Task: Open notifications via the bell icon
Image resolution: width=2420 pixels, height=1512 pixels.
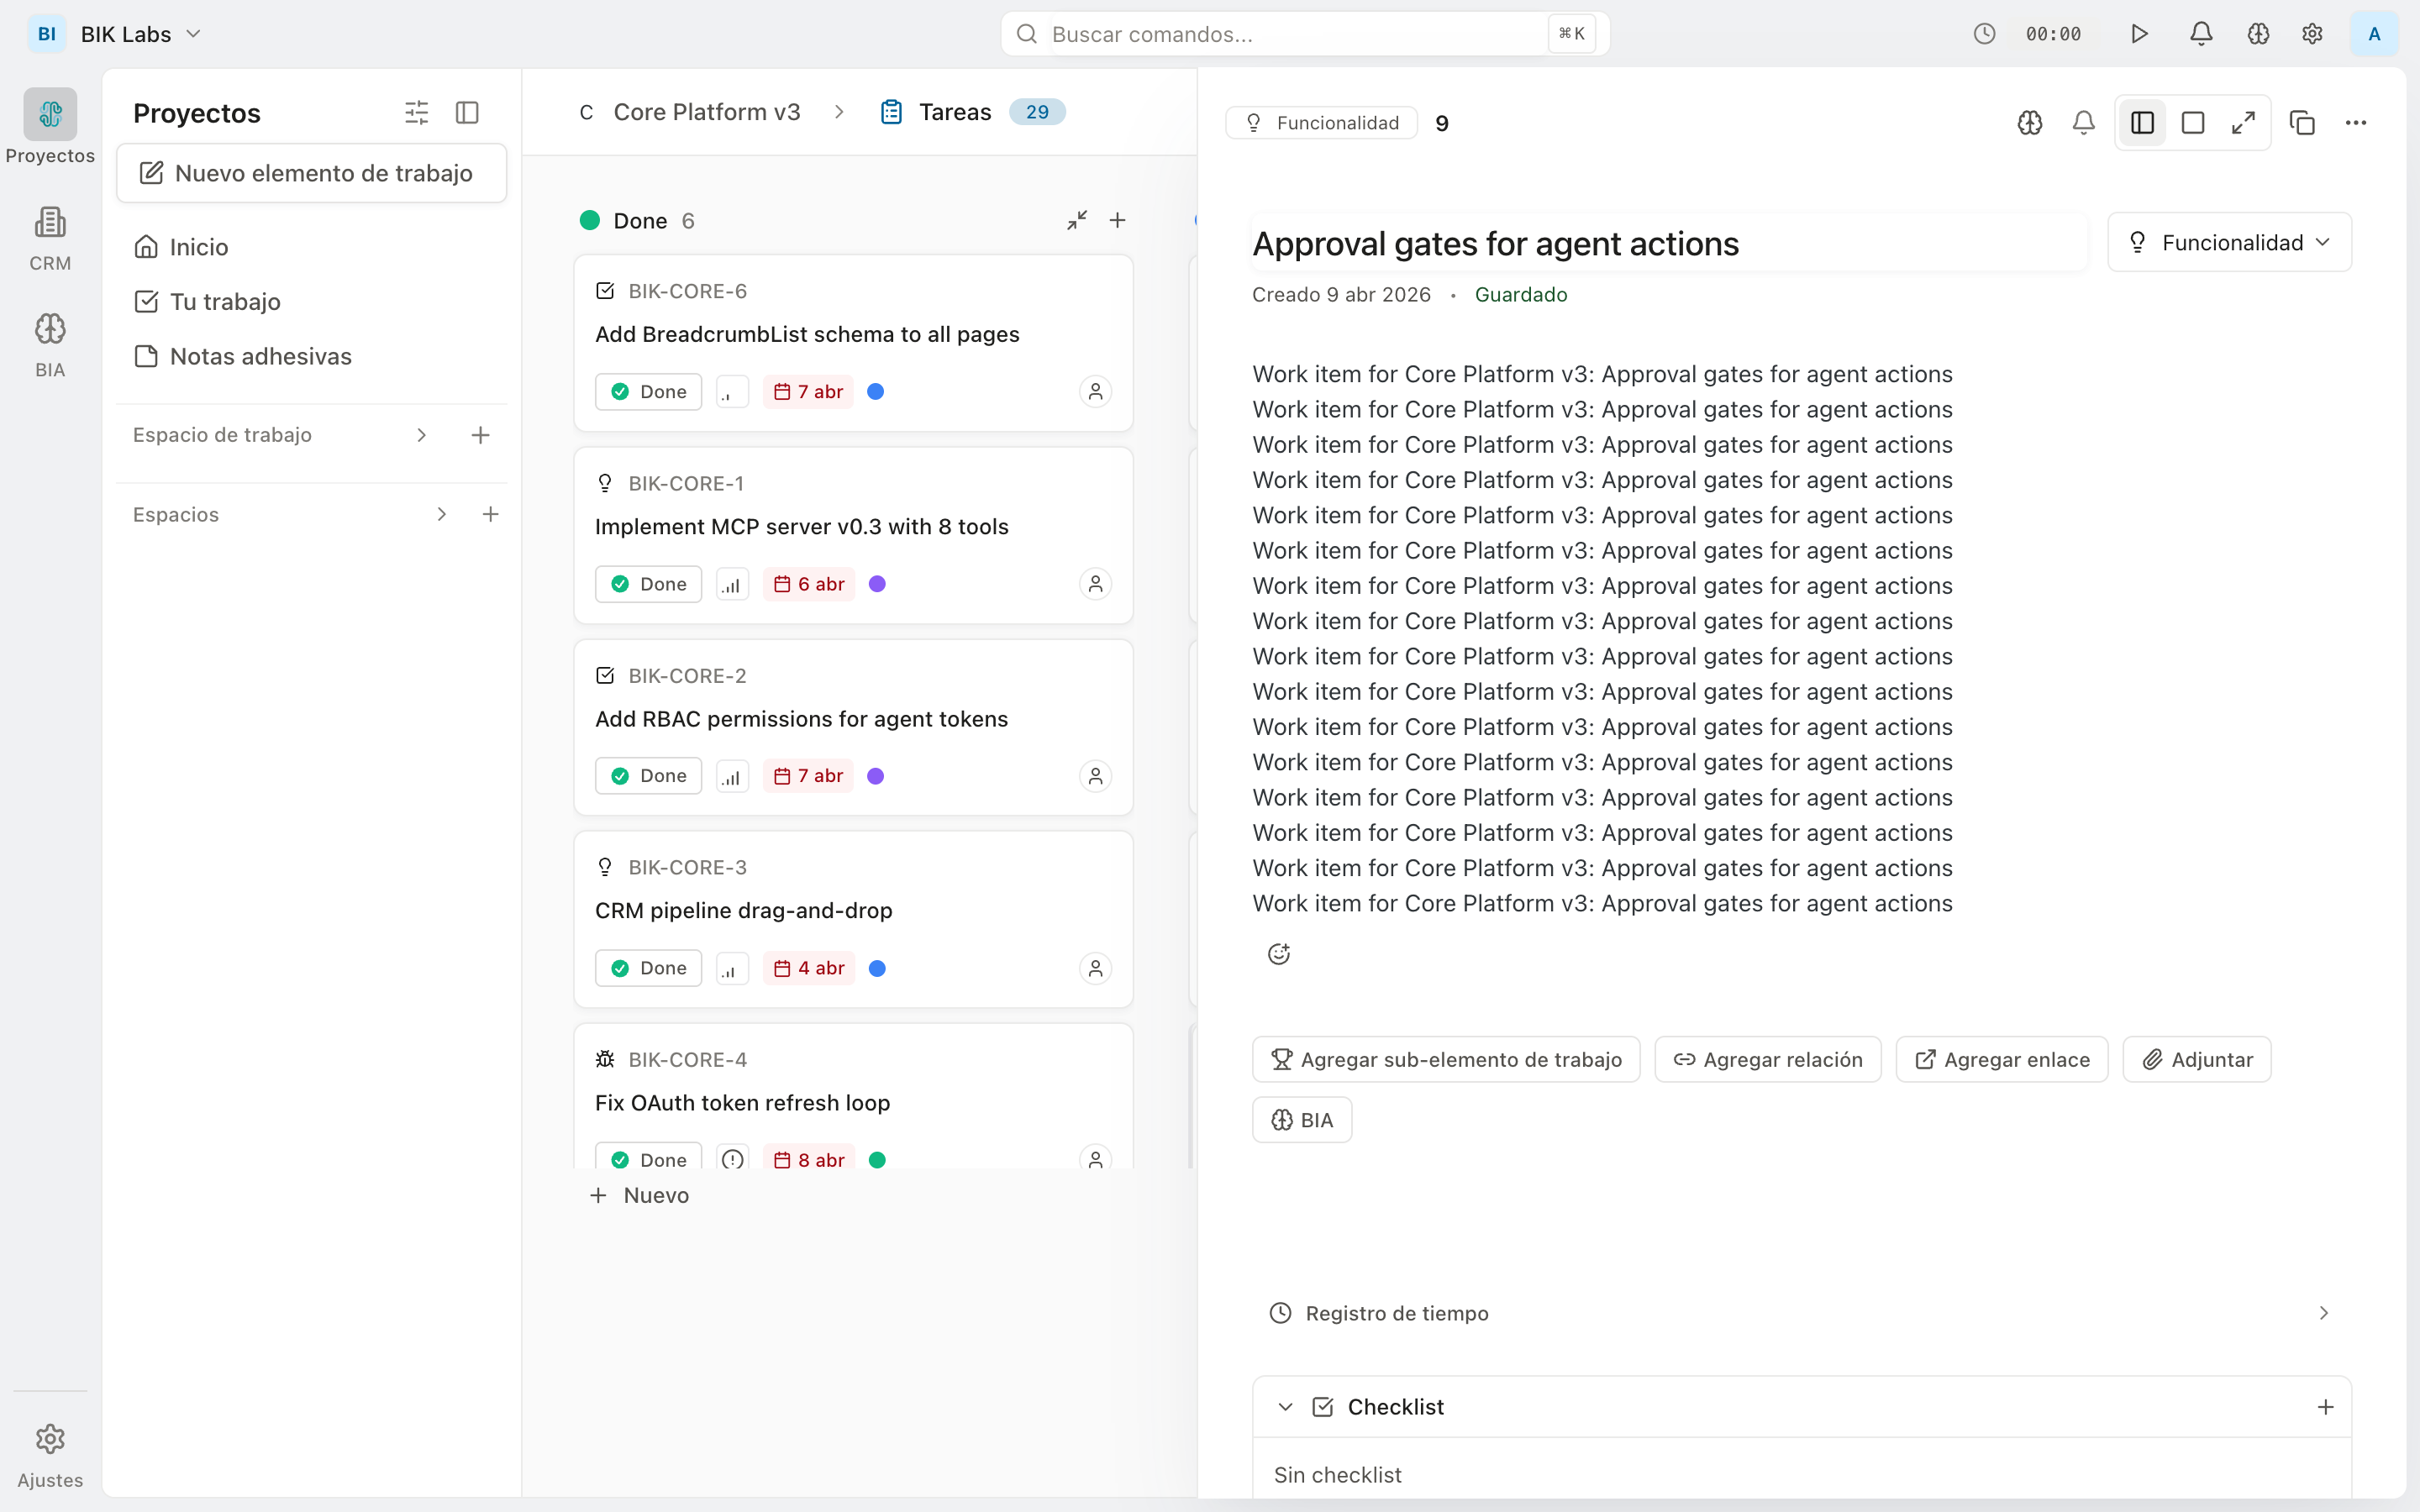Action: click(x=2200, y=33)
